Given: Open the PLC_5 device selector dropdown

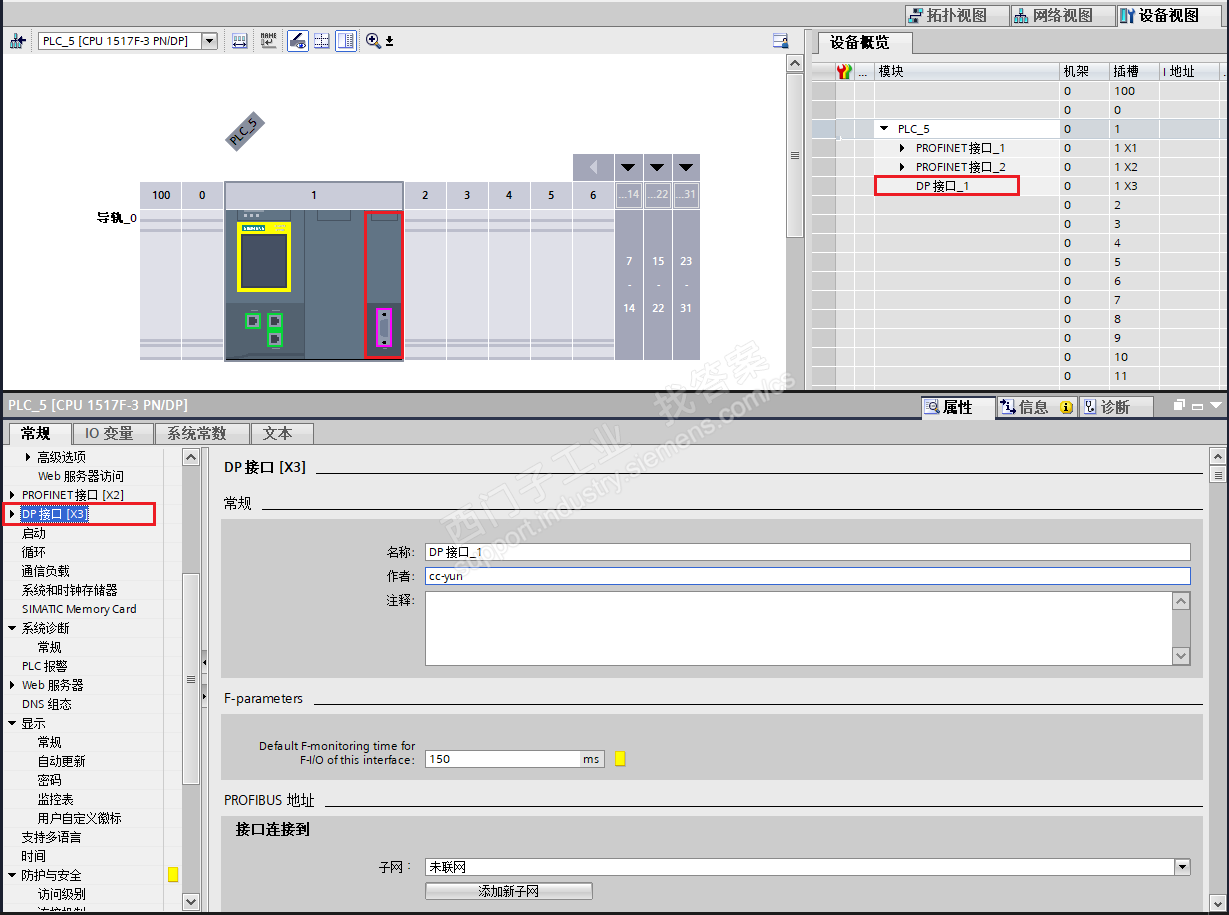Looking at the screenshot, I should click(209, 41).
